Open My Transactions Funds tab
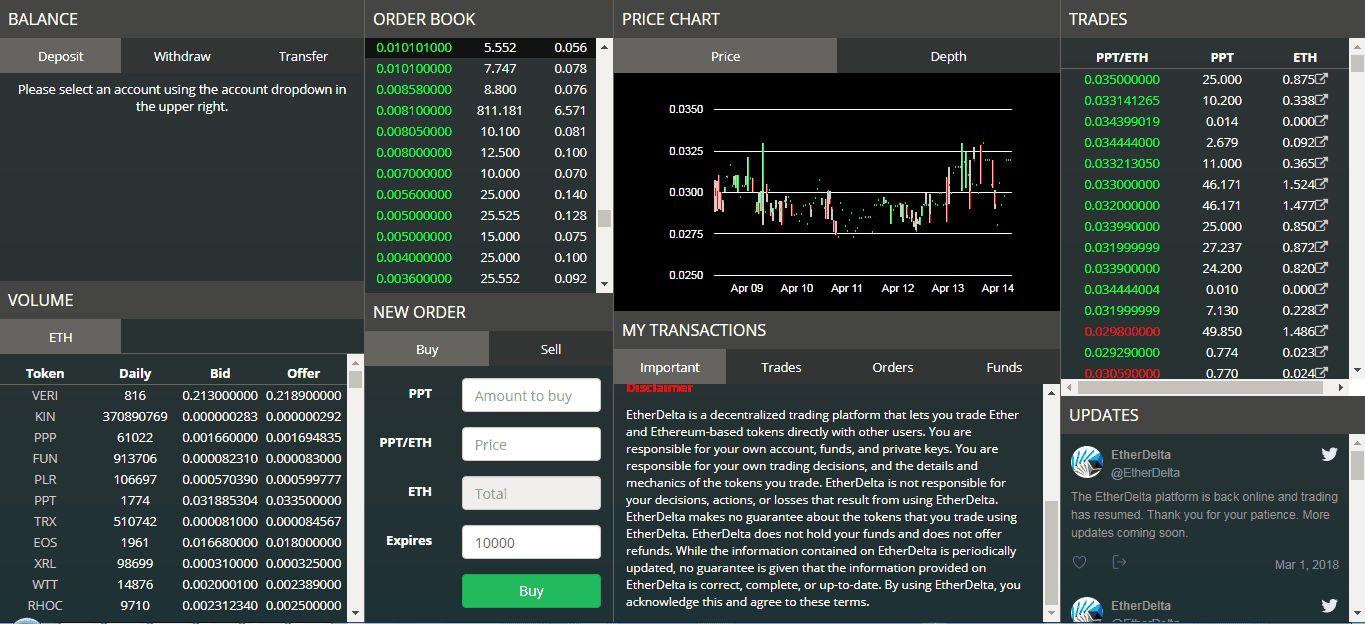Screen dimensions: 1365x624 pyautogui.click(x=1004, y=367)
